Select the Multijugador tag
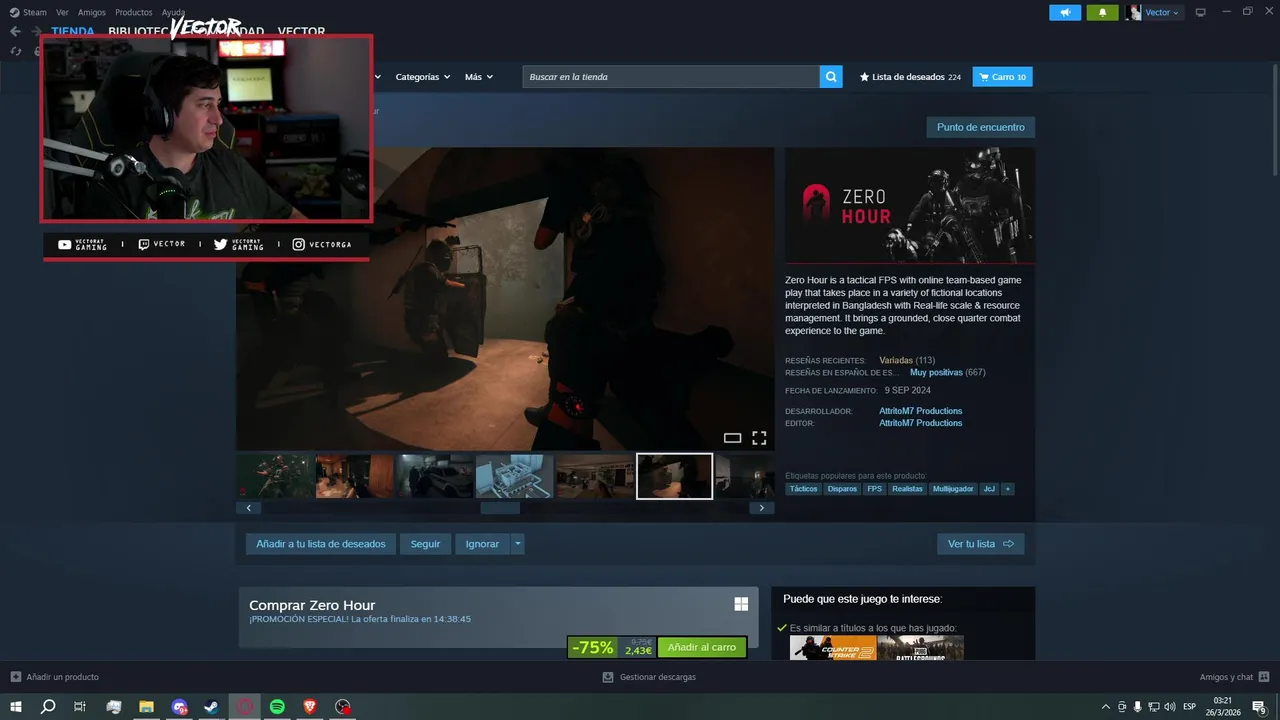 (x=953, y=489)
